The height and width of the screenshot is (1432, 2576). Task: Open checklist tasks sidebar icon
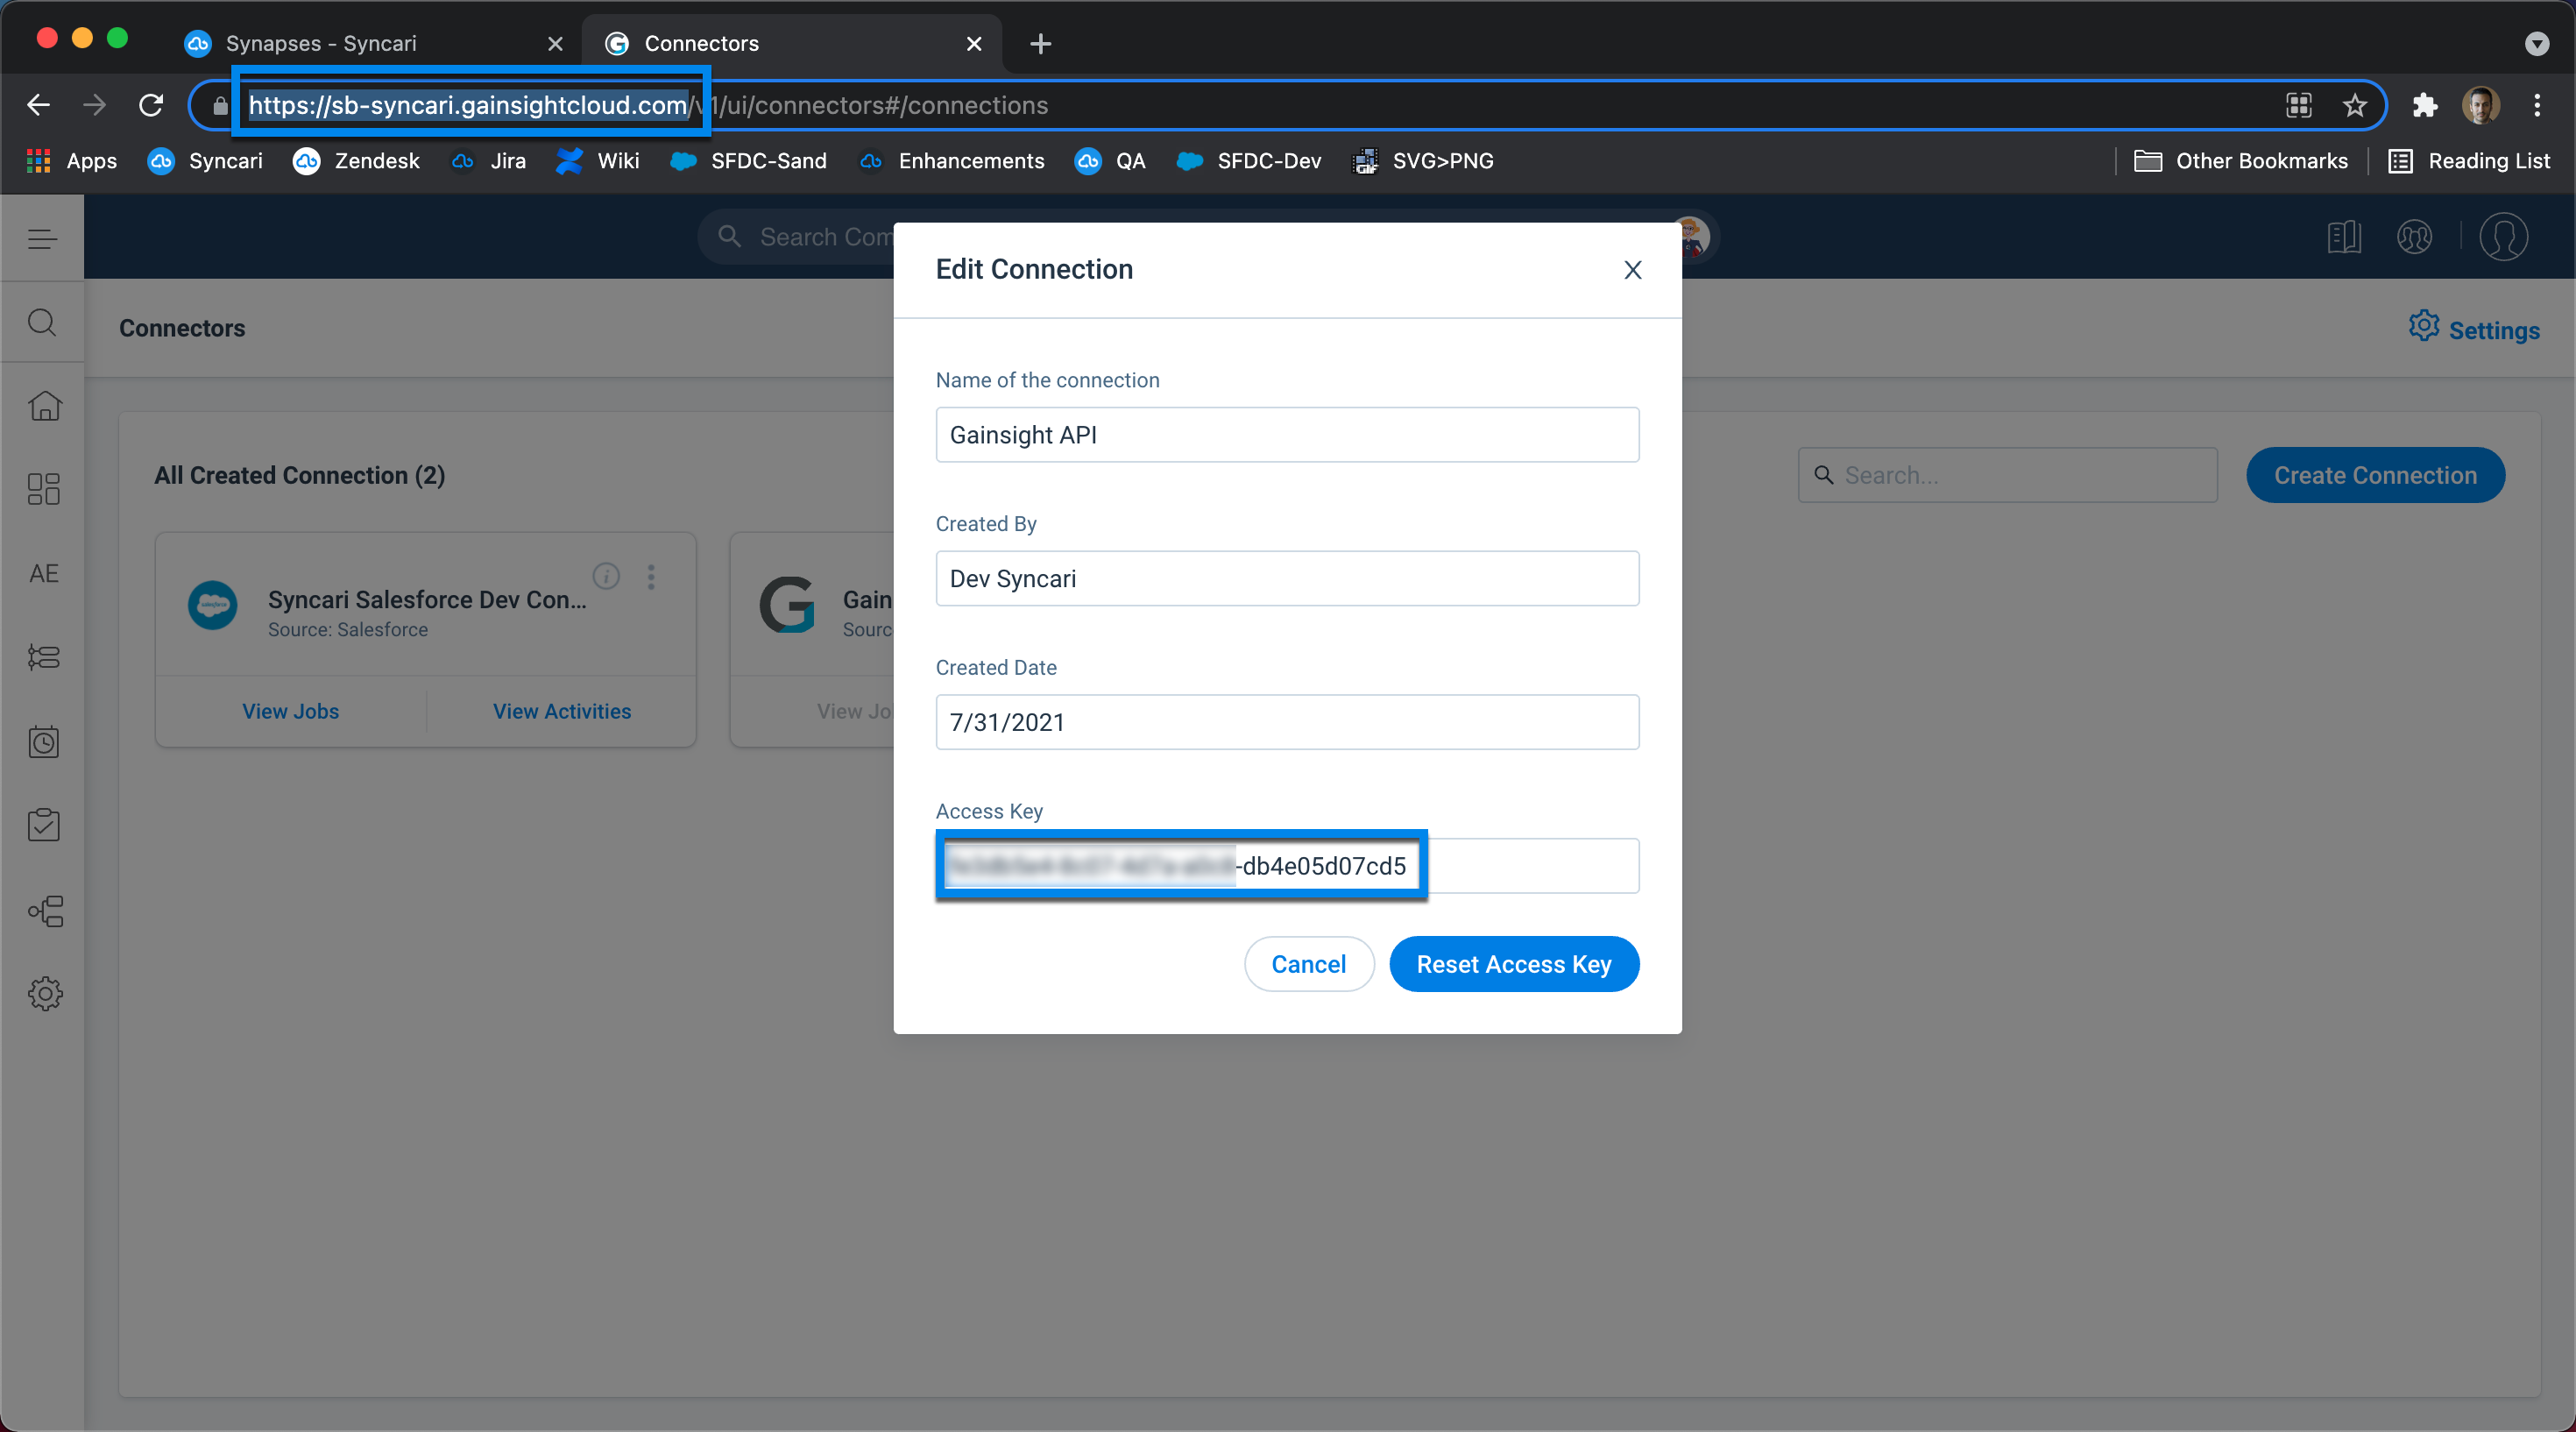[44, 825]
